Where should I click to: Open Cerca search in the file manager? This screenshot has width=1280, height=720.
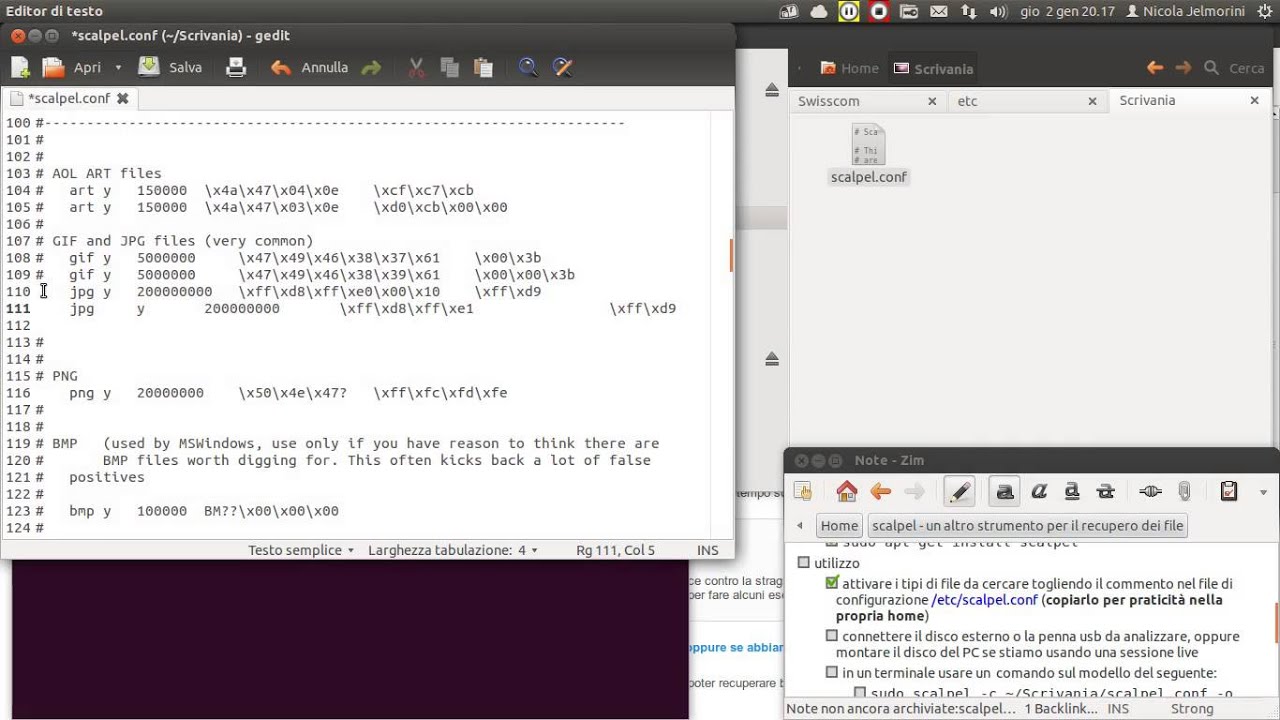[1236, 68]
